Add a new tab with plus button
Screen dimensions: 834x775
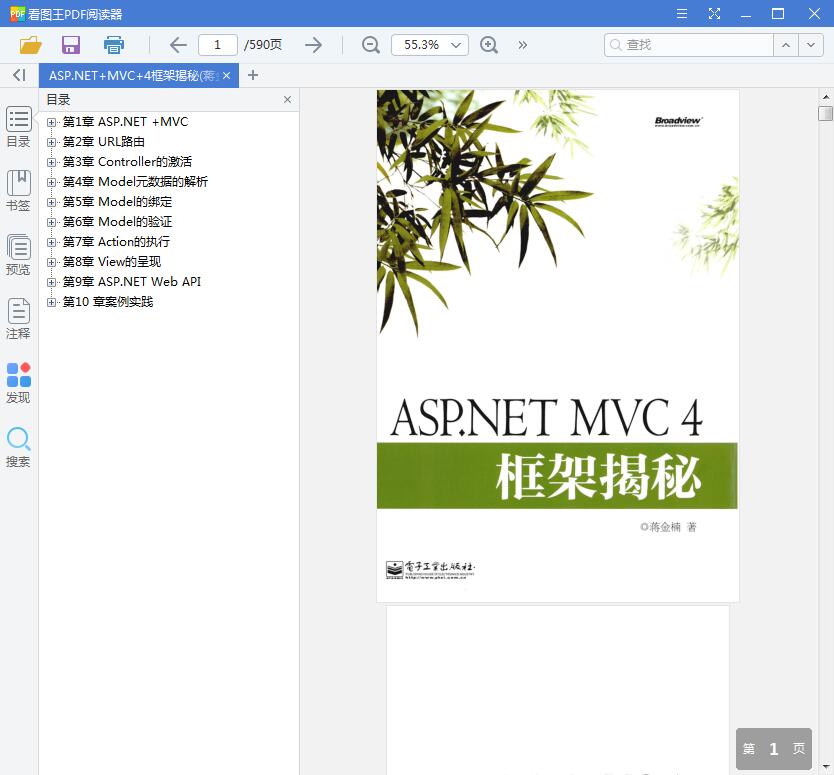click(253, 76)
